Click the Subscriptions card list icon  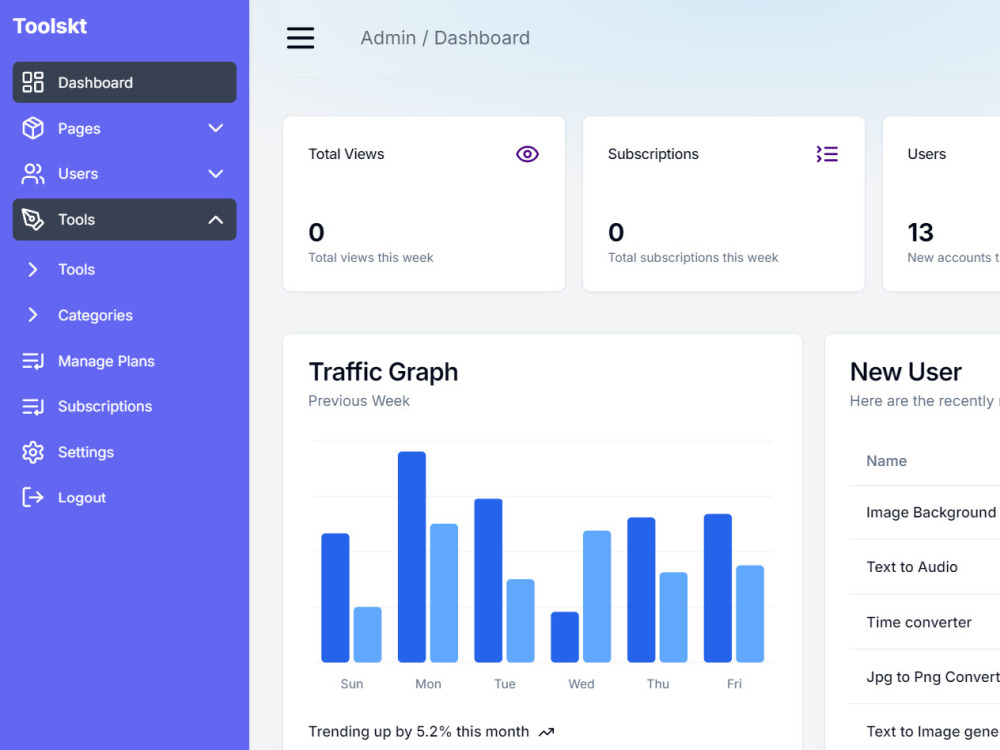click(x=827, y=154)
